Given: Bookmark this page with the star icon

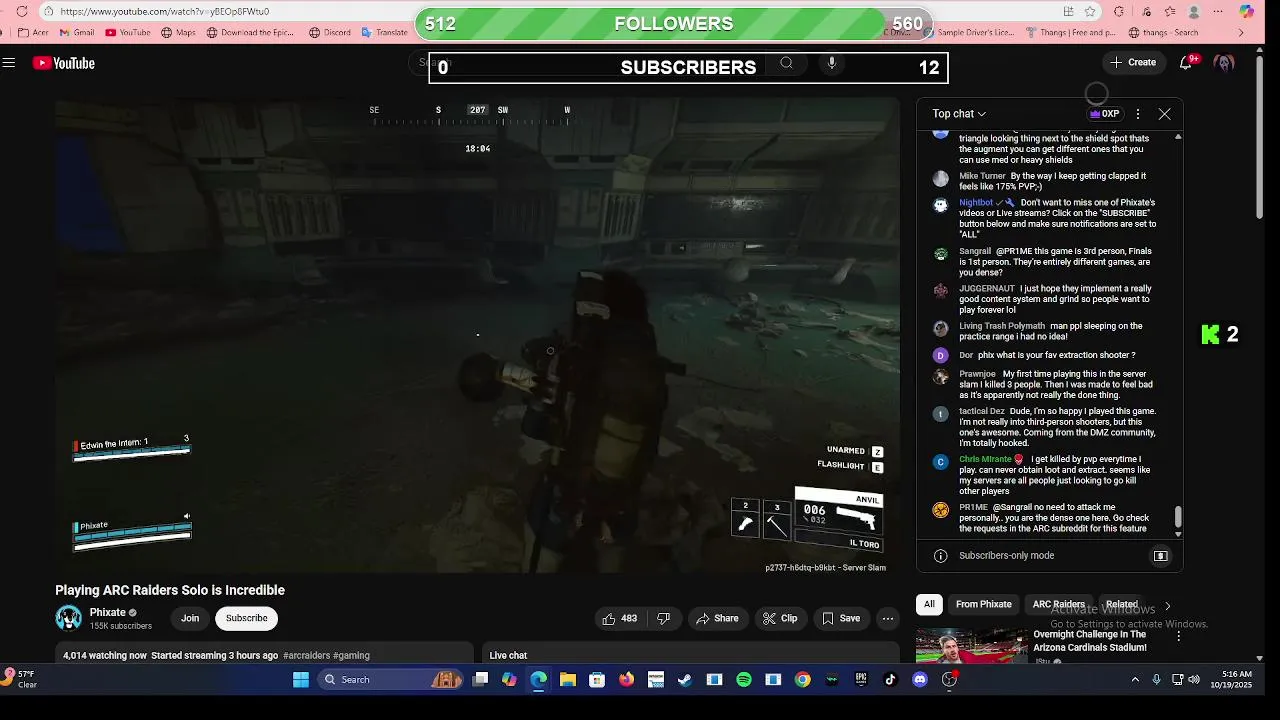Looking at the screenshot, I should 1090,12.
